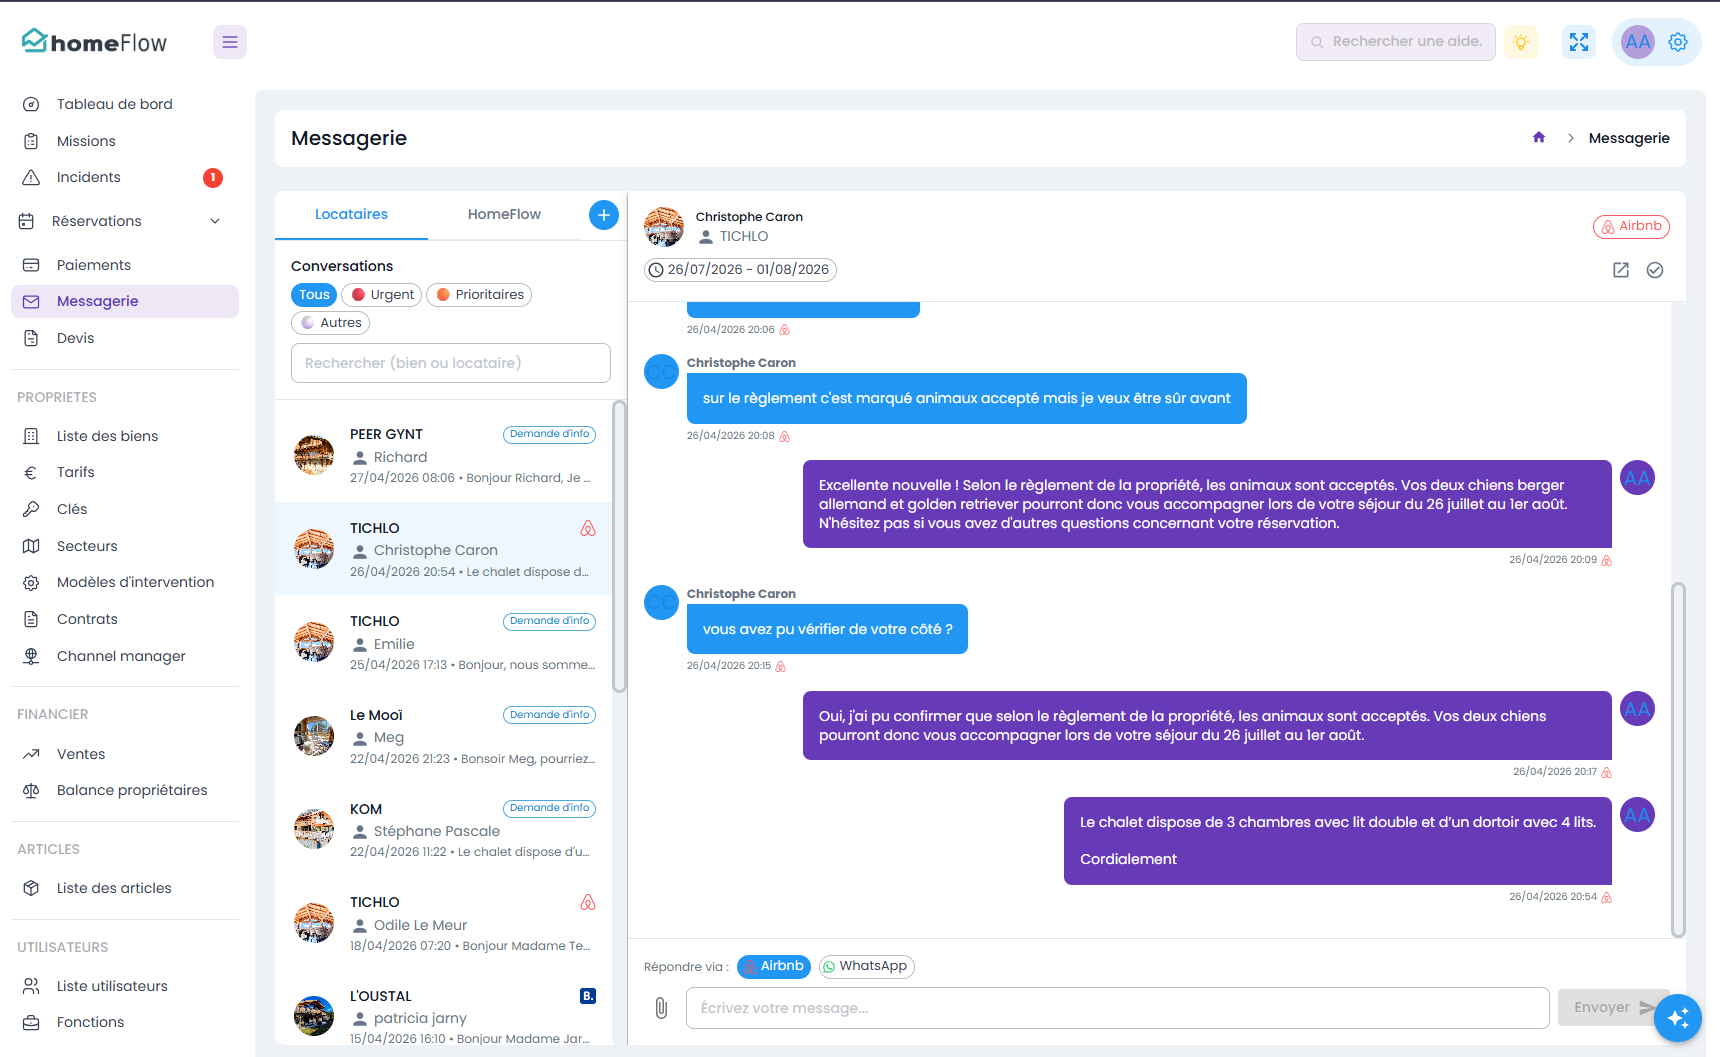1720x1057 pixels.
Task: Open Incidents section
Action: point(125,177)
